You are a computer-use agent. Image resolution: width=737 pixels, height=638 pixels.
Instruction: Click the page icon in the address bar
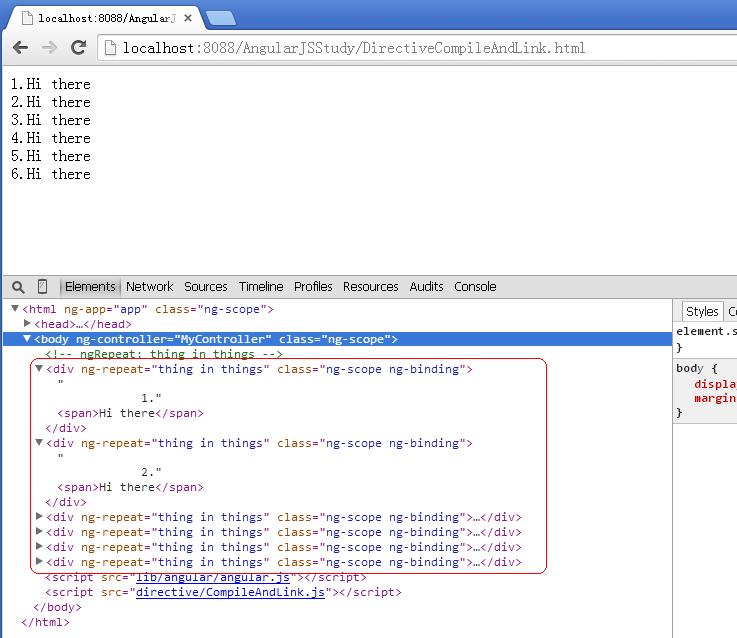[x=110, y=47]
